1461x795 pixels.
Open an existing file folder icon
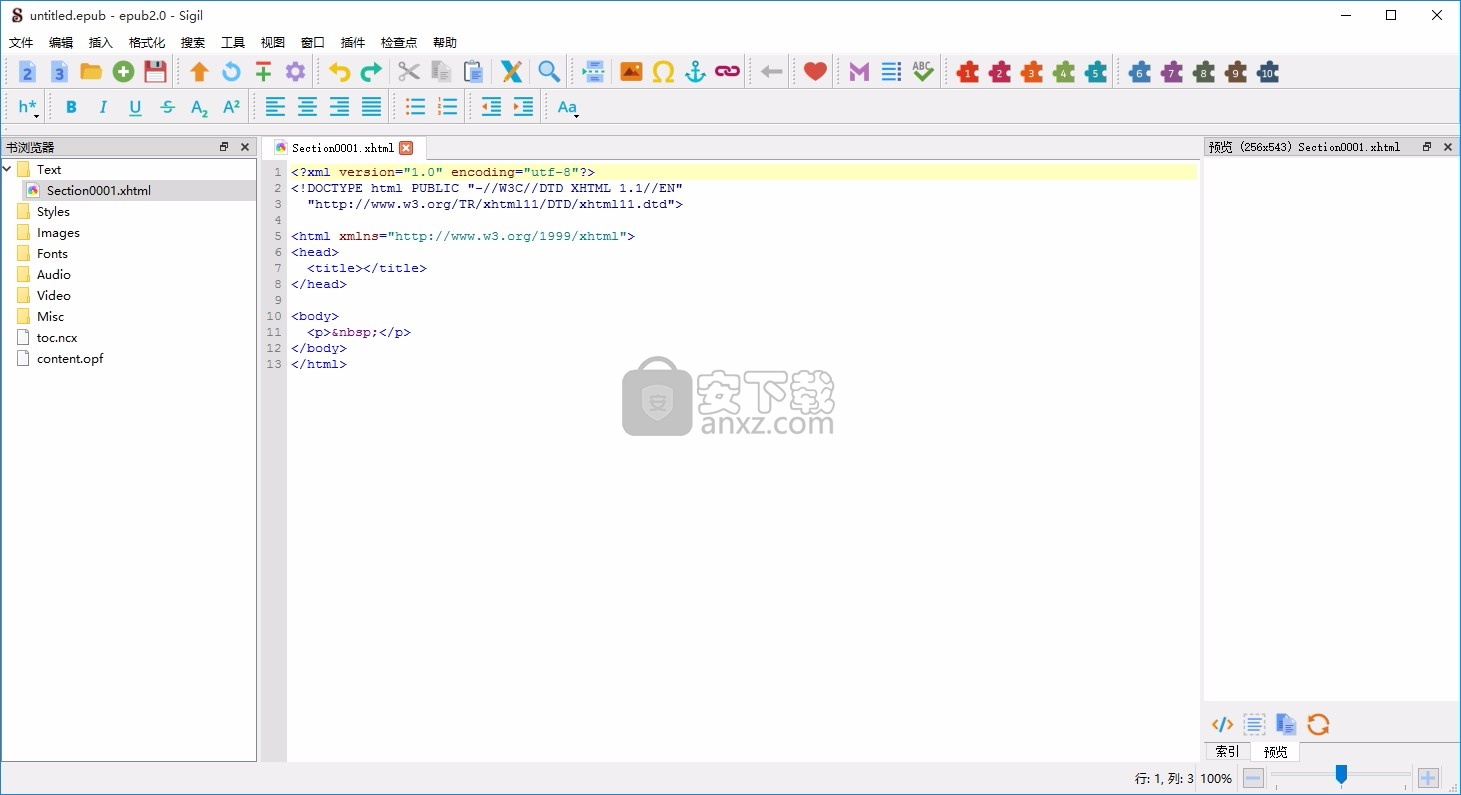pyautogui.click(x=91, y=72)
